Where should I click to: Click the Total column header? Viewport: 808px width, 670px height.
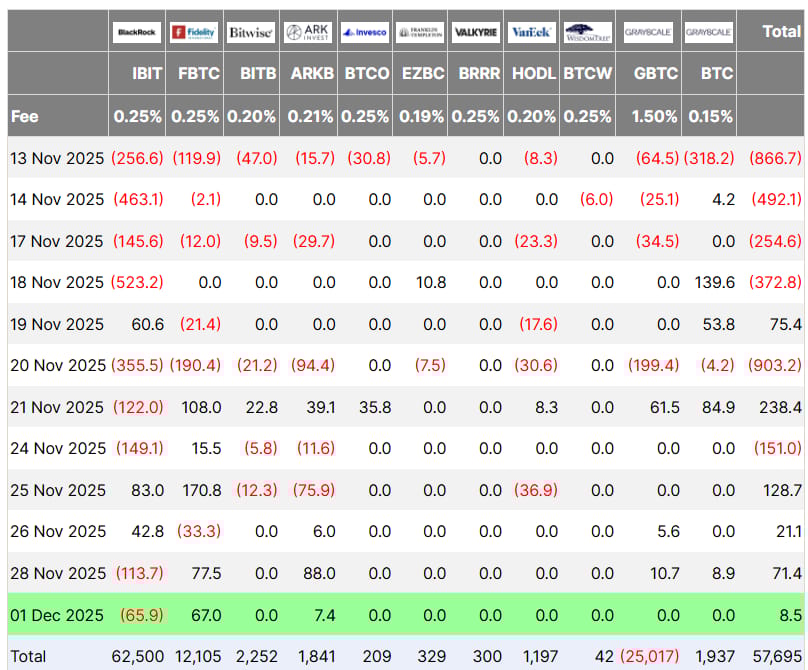[780, 31]
